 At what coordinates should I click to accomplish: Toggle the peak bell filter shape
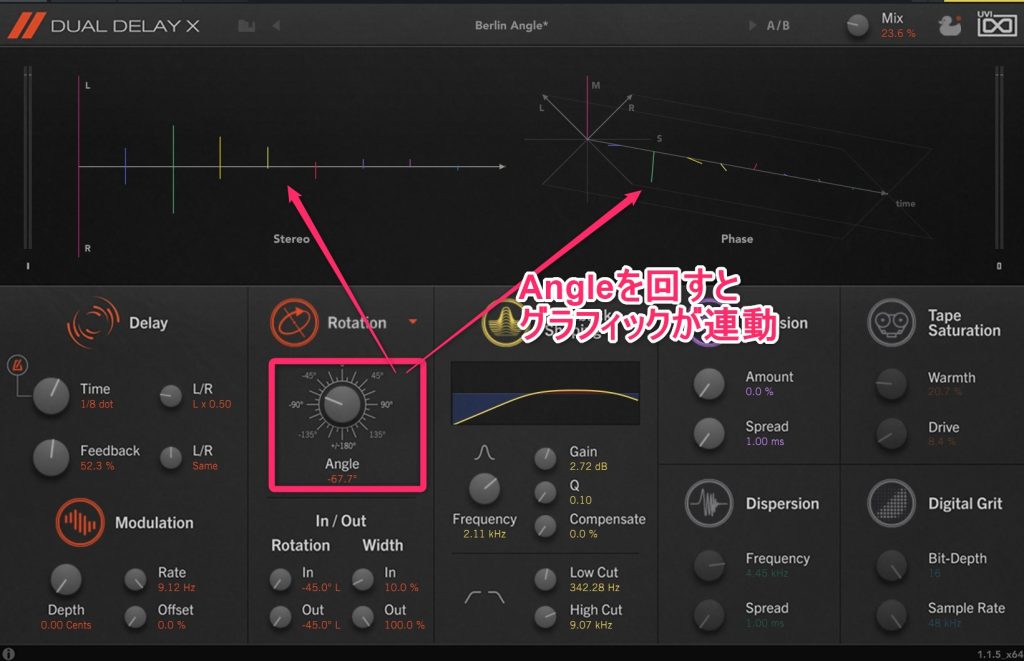click(485, 454)
